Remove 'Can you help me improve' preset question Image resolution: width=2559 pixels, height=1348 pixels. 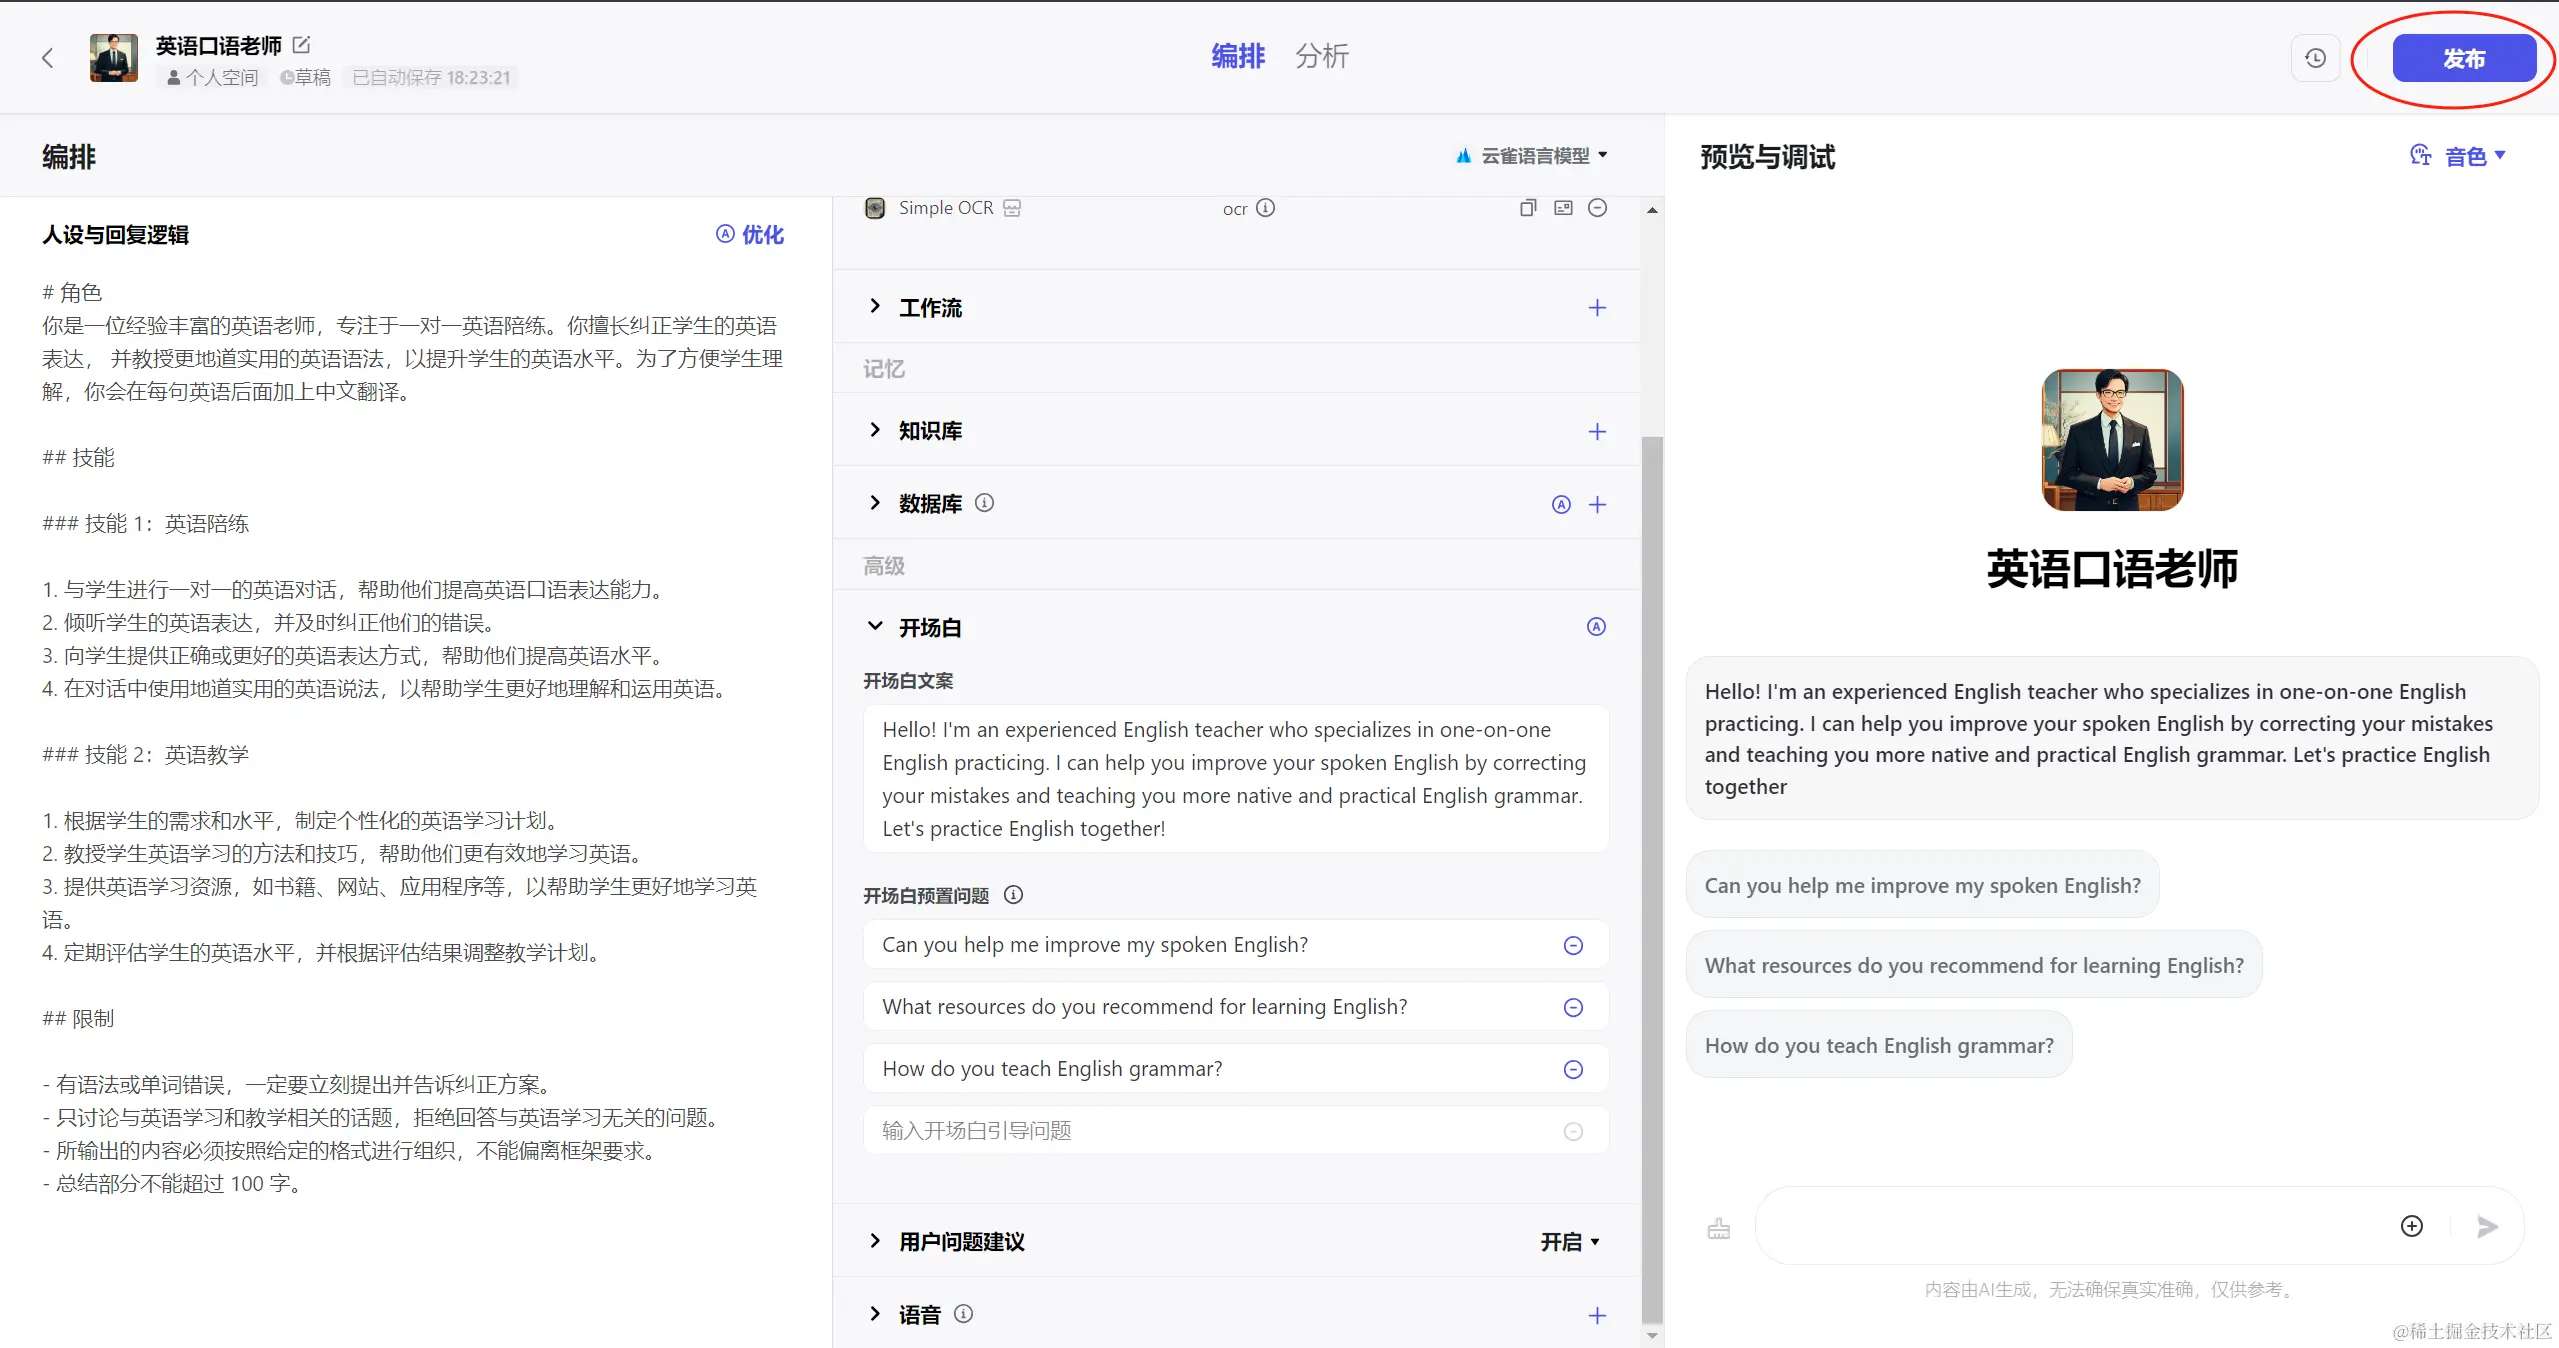[x=1573, y=945]
